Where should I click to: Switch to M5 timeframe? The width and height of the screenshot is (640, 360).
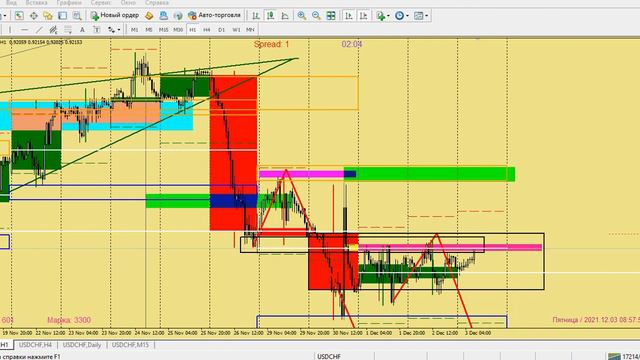point(149,30)
